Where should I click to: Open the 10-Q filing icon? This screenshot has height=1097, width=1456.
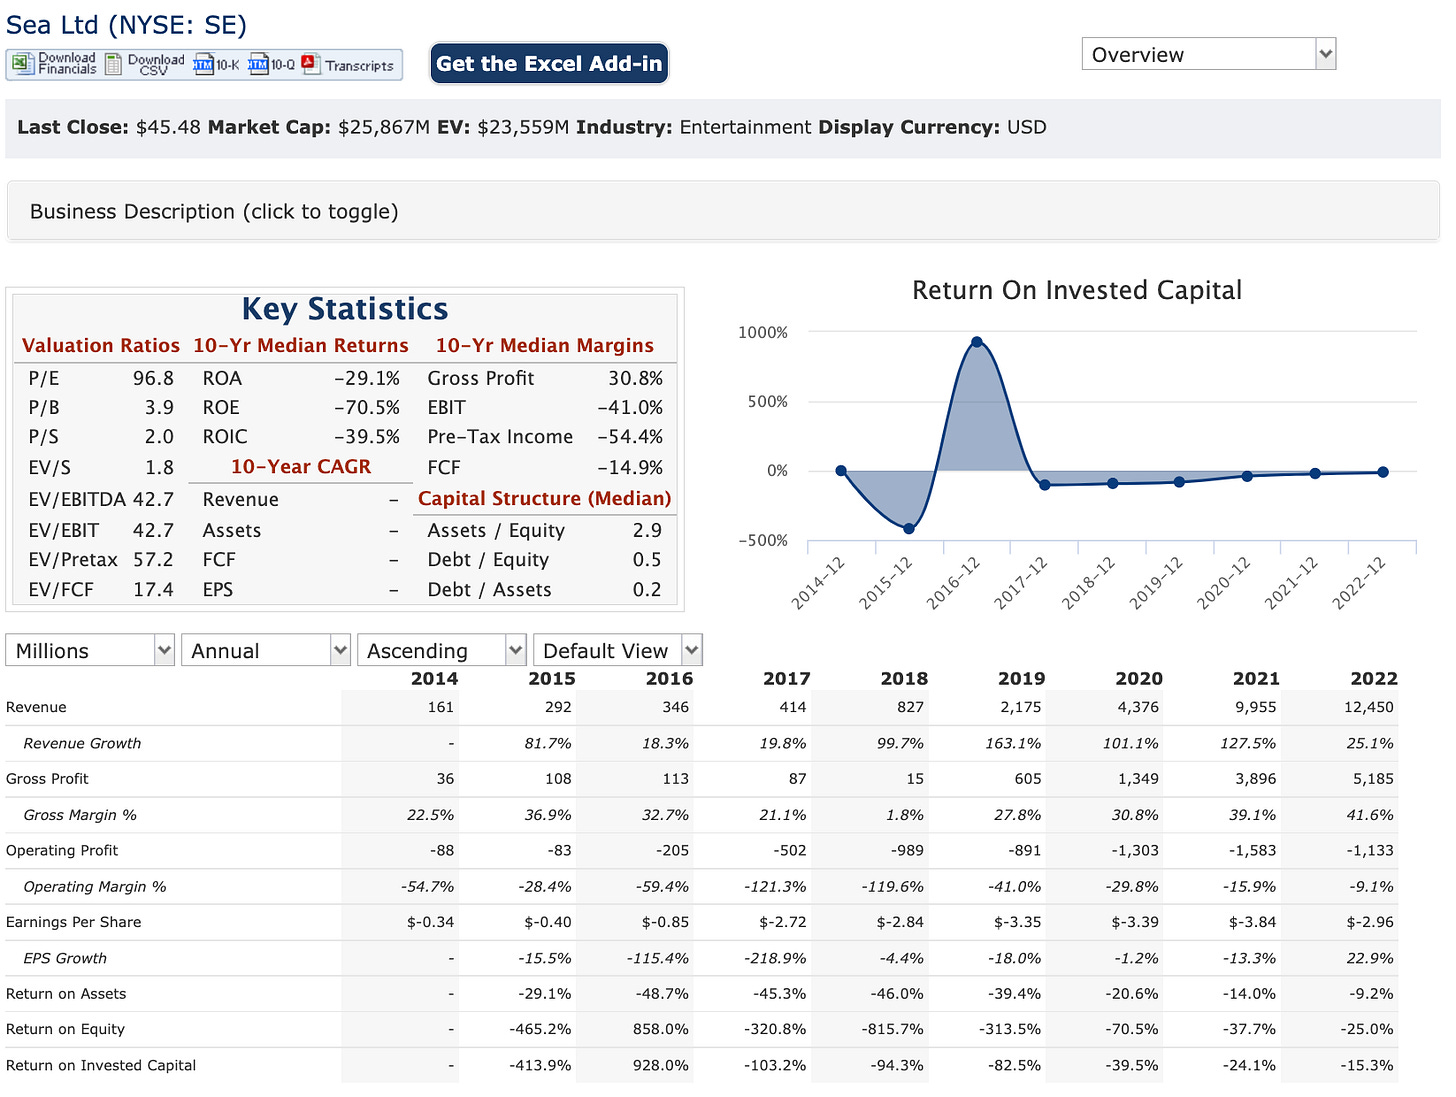[272, 65]
